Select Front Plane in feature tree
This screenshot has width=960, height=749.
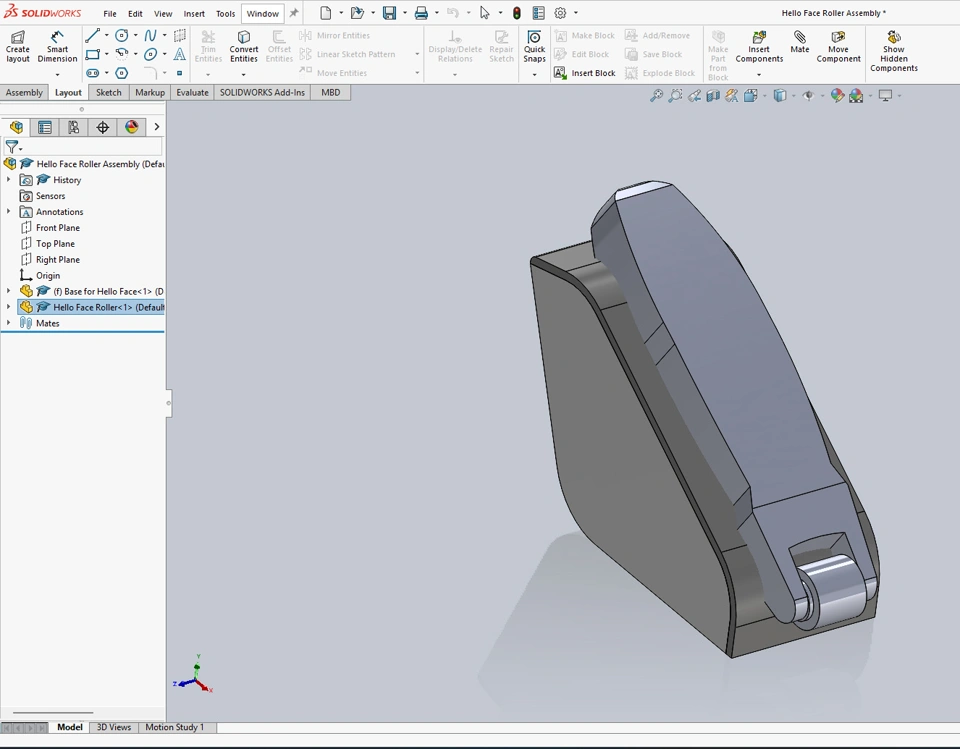[x=57, y=228]
